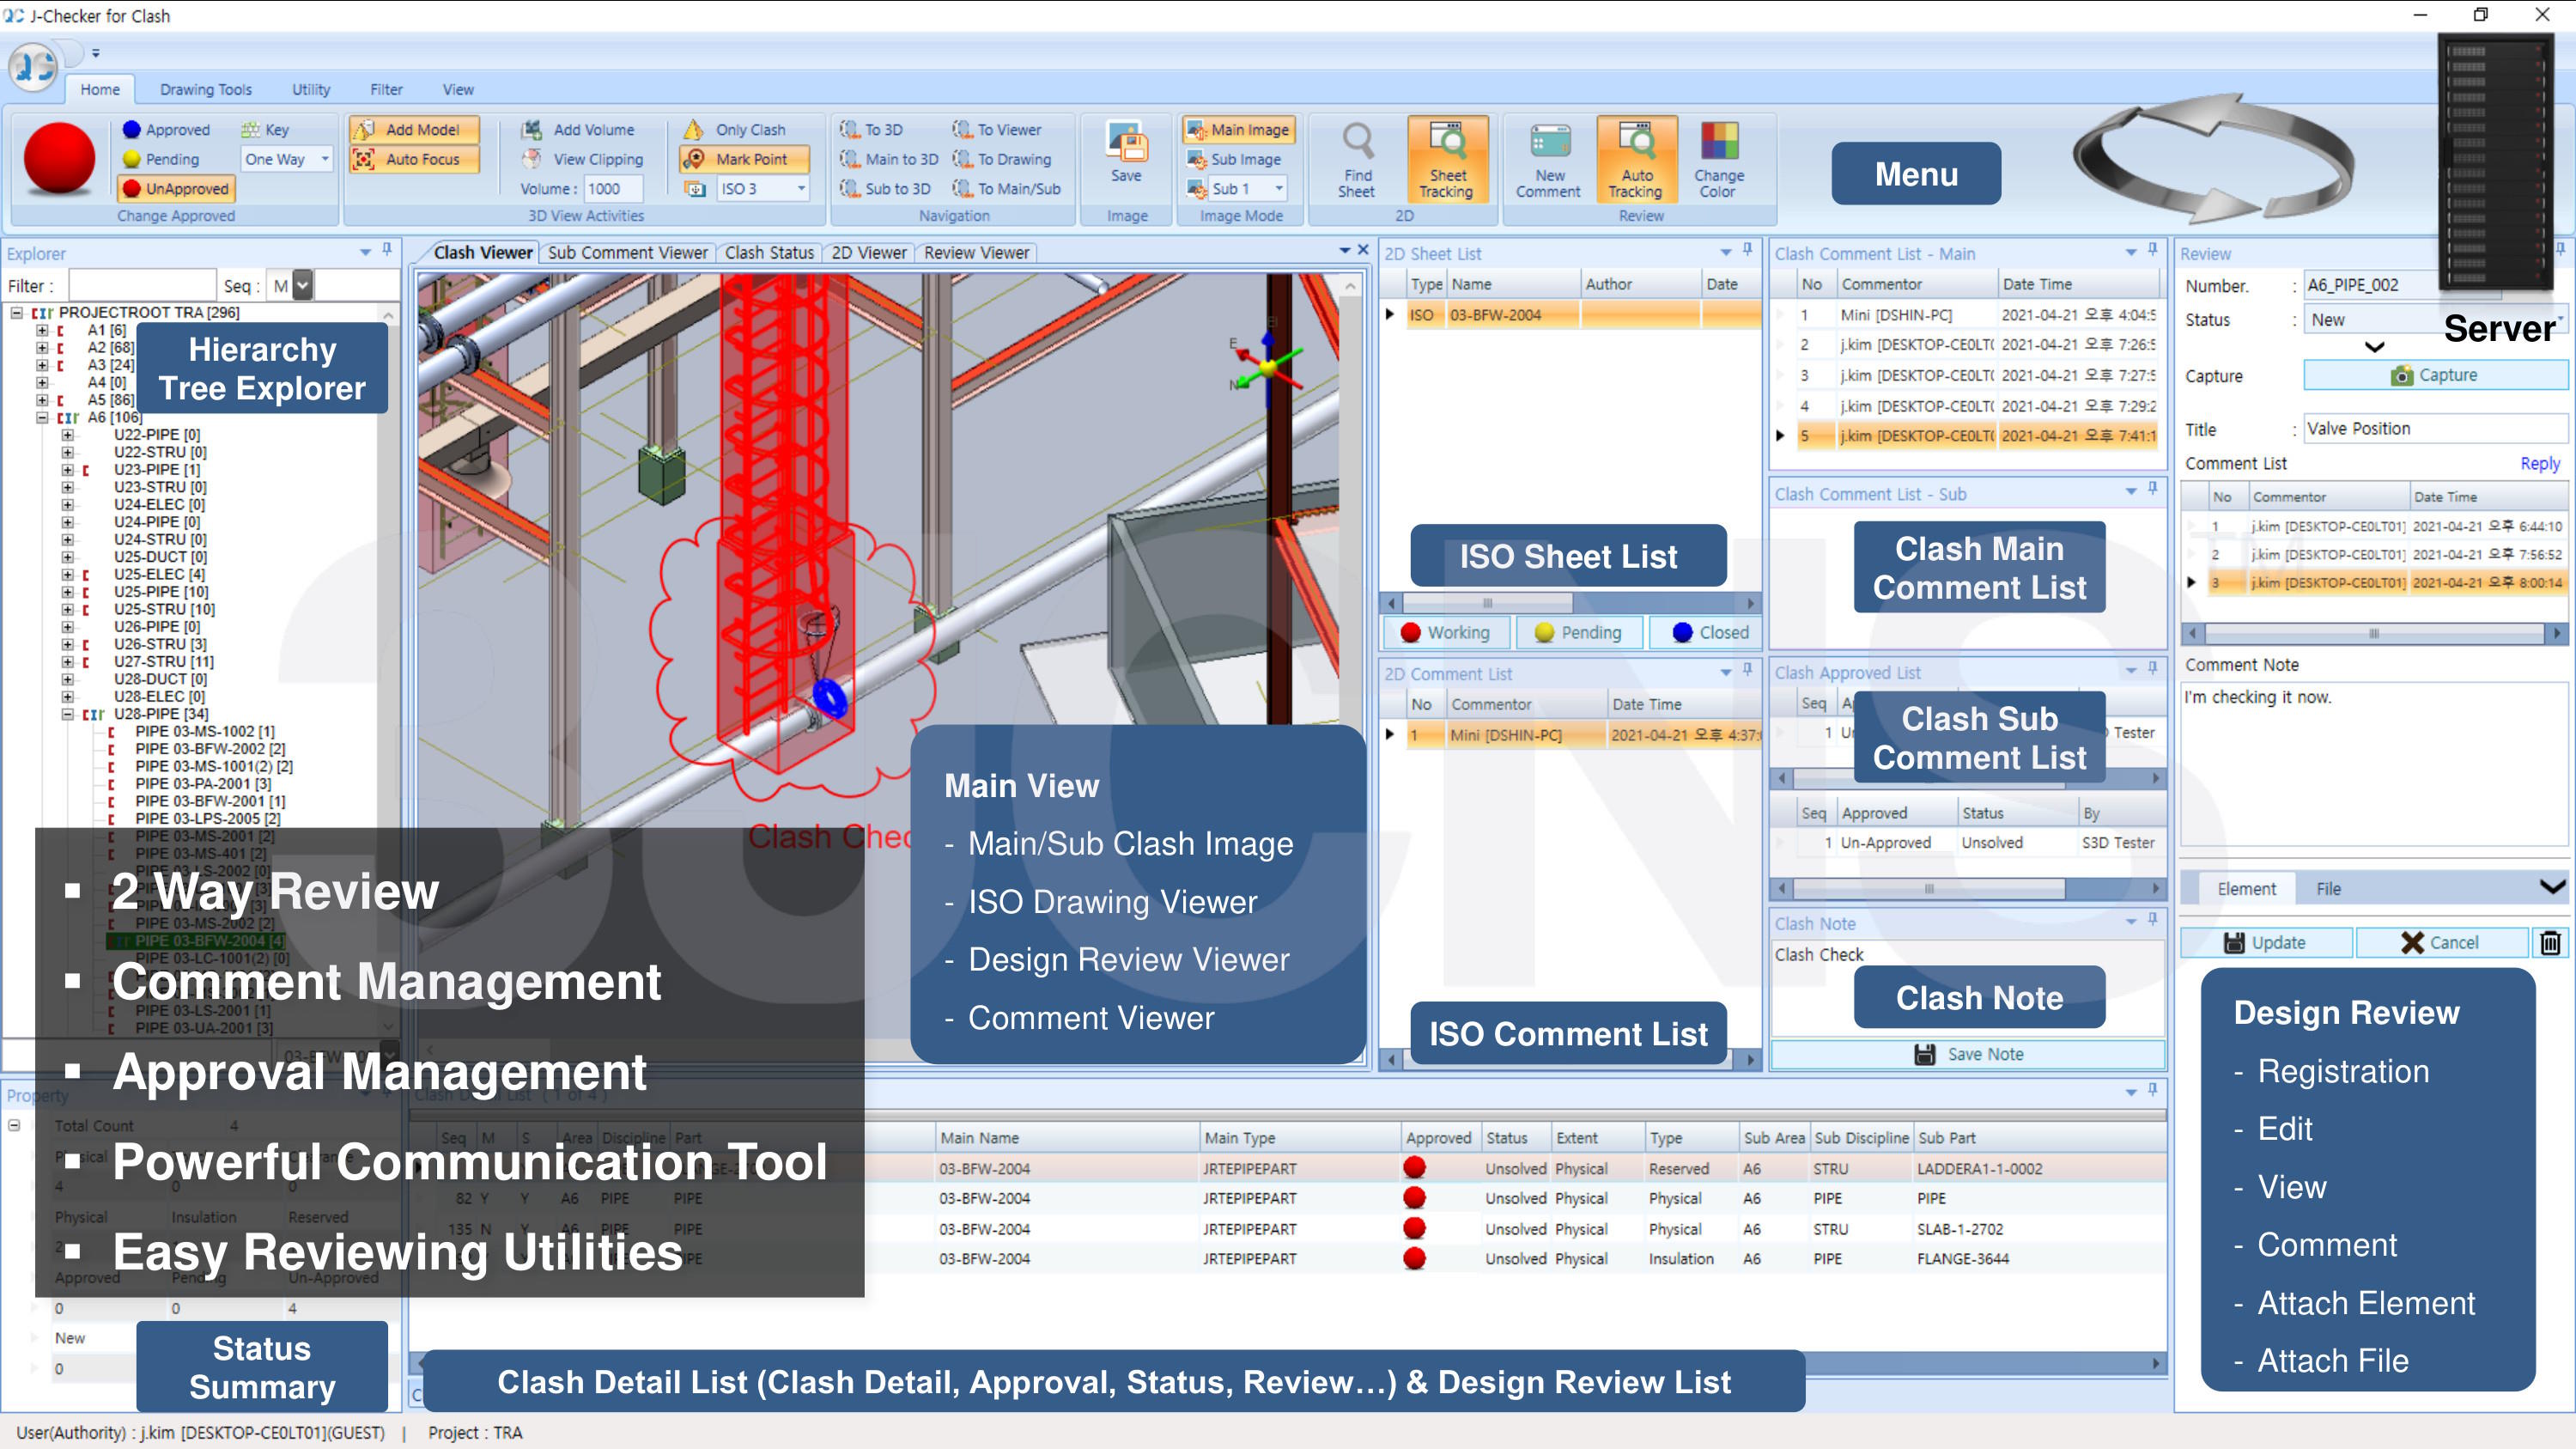Select the Add Volume tool

(579, 130)
